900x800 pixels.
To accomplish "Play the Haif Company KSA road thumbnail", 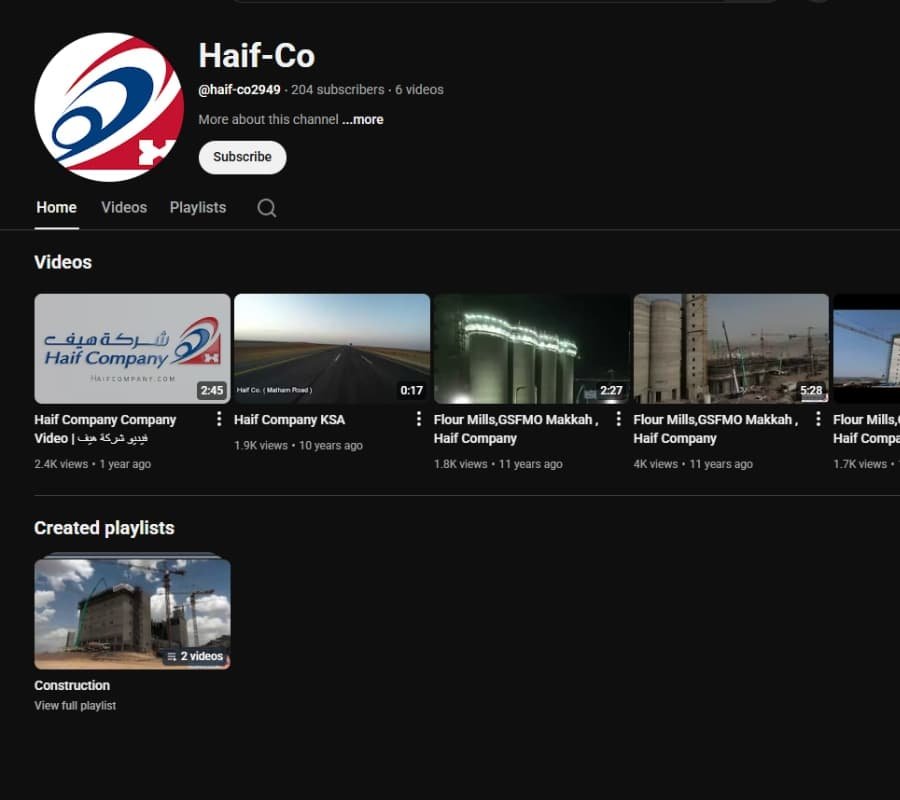I will click(332, 348).
